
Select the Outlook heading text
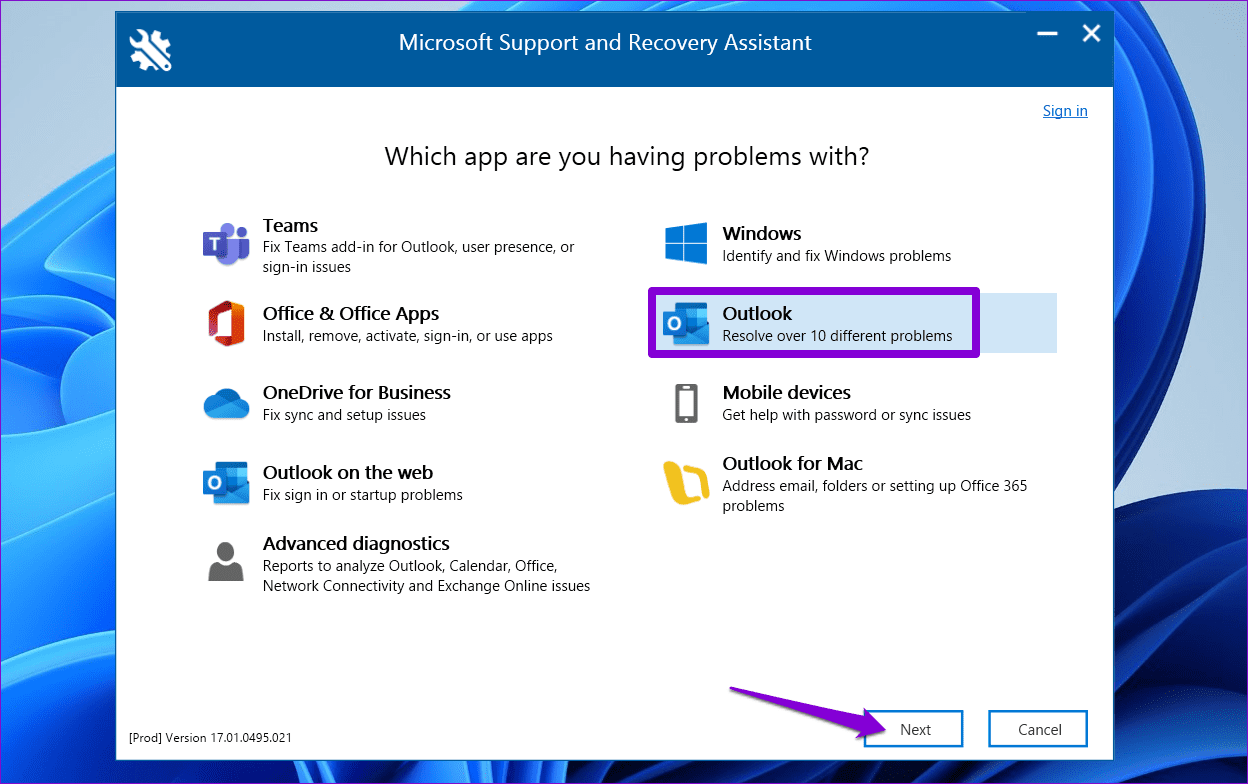pyautogui.click(x=758, y=314)
